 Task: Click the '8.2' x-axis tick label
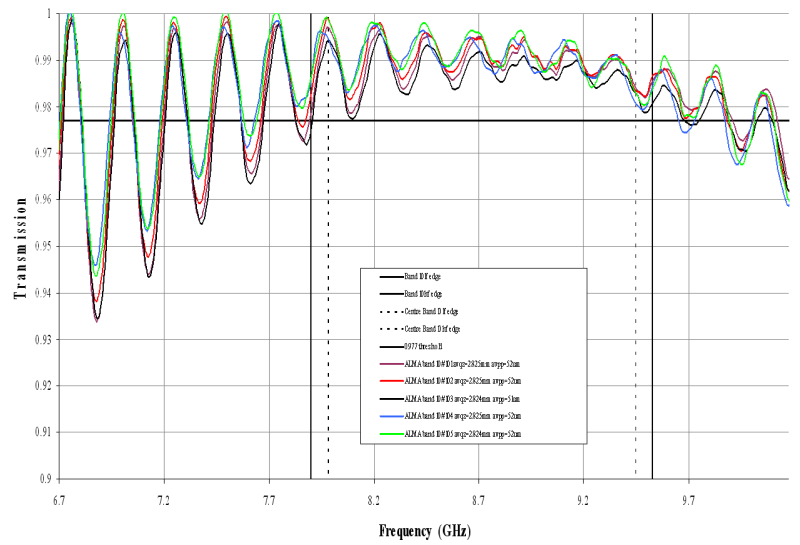click(x=374, y=501)
